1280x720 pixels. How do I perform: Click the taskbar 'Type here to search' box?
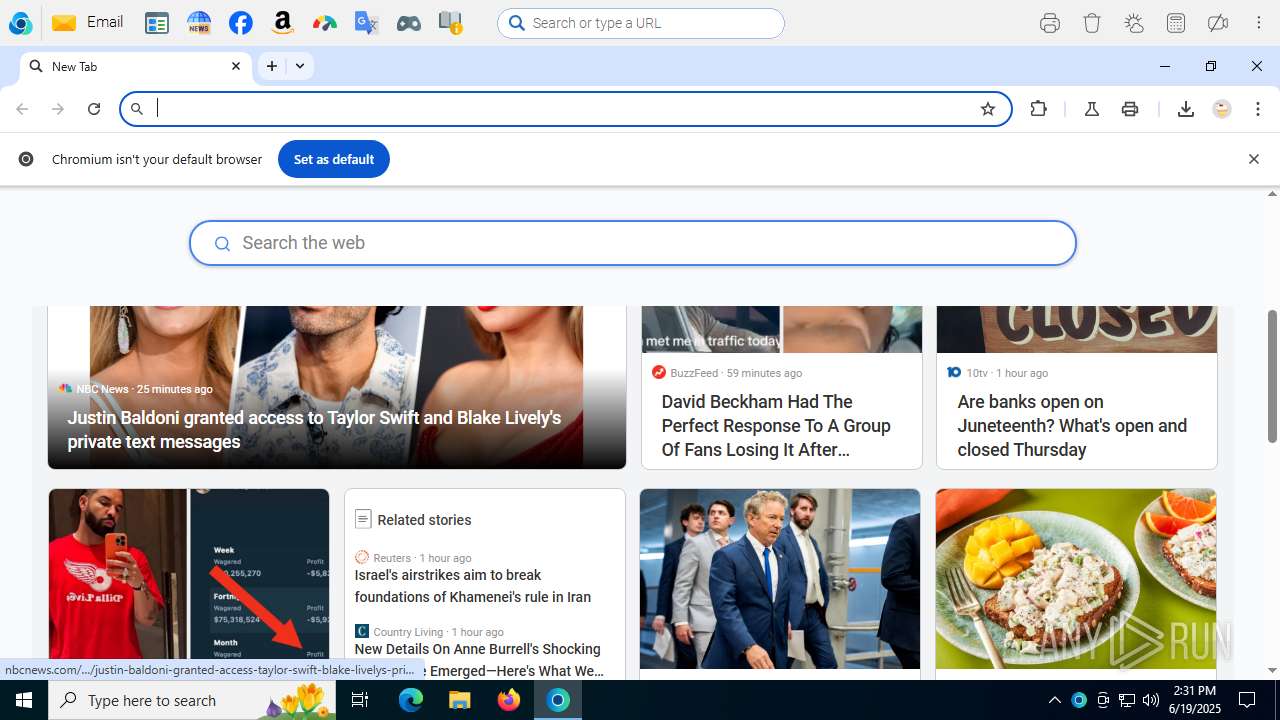tap(194, 700)
